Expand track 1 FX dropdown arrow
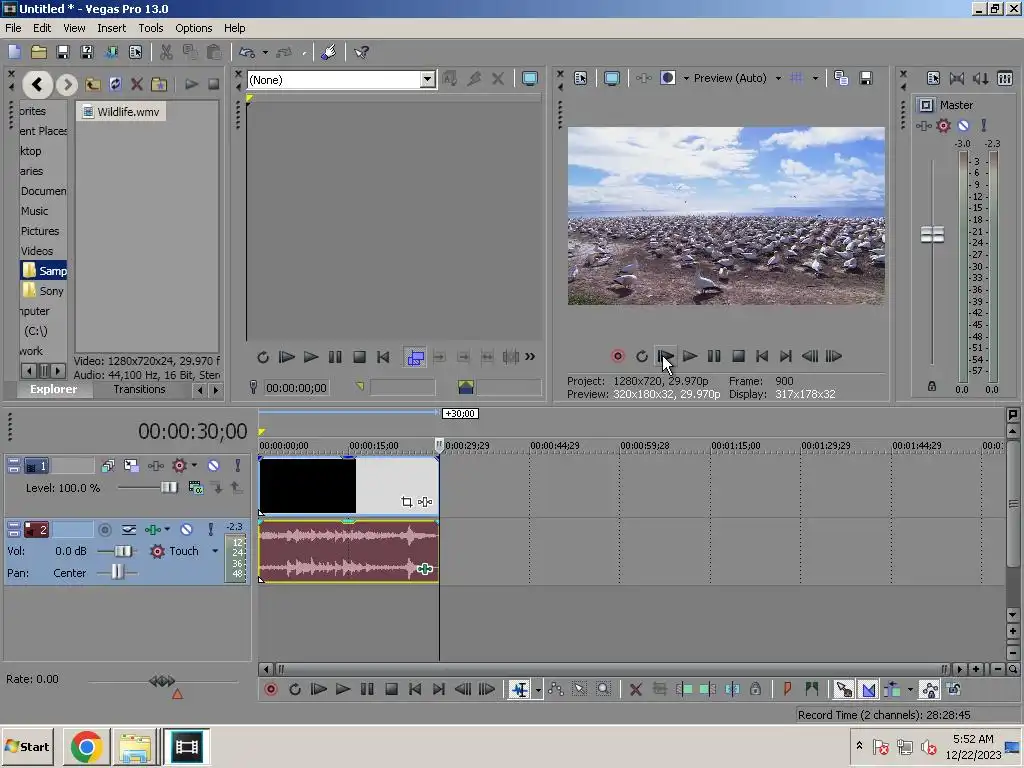1024x768 pixels. click(194, 466)
